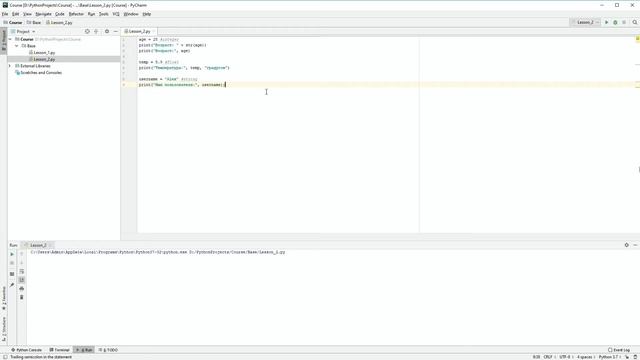This screenshot has width=640, height=360.
Task: Click the lock/read-only icon in status bar
Action: point(627,357)
